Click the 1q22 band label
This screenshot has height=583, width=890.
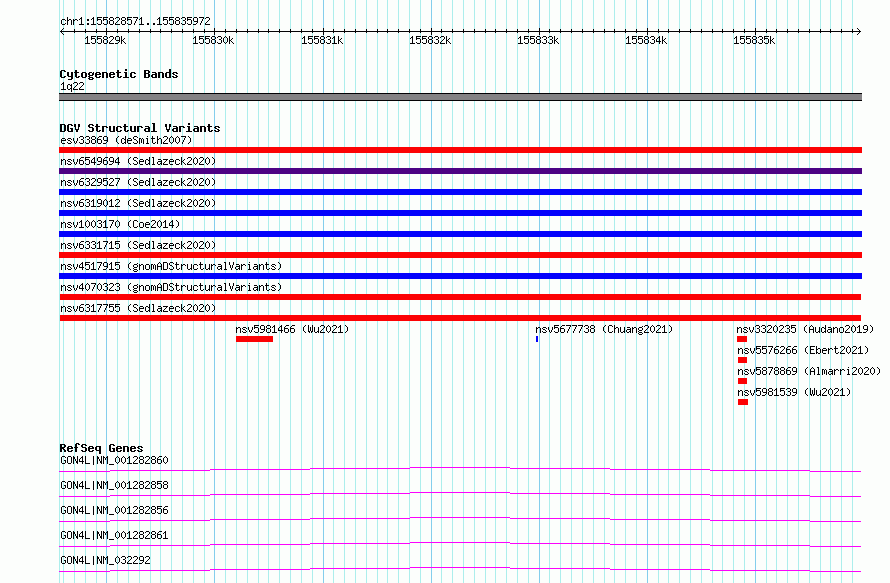[72, 86]
